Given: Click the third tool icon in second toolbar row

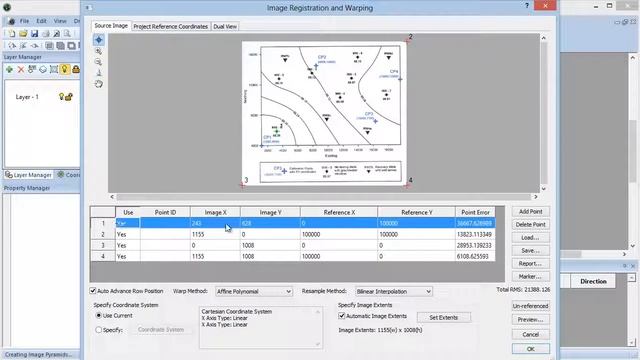Looking at the screenshot, I should 34,46.
